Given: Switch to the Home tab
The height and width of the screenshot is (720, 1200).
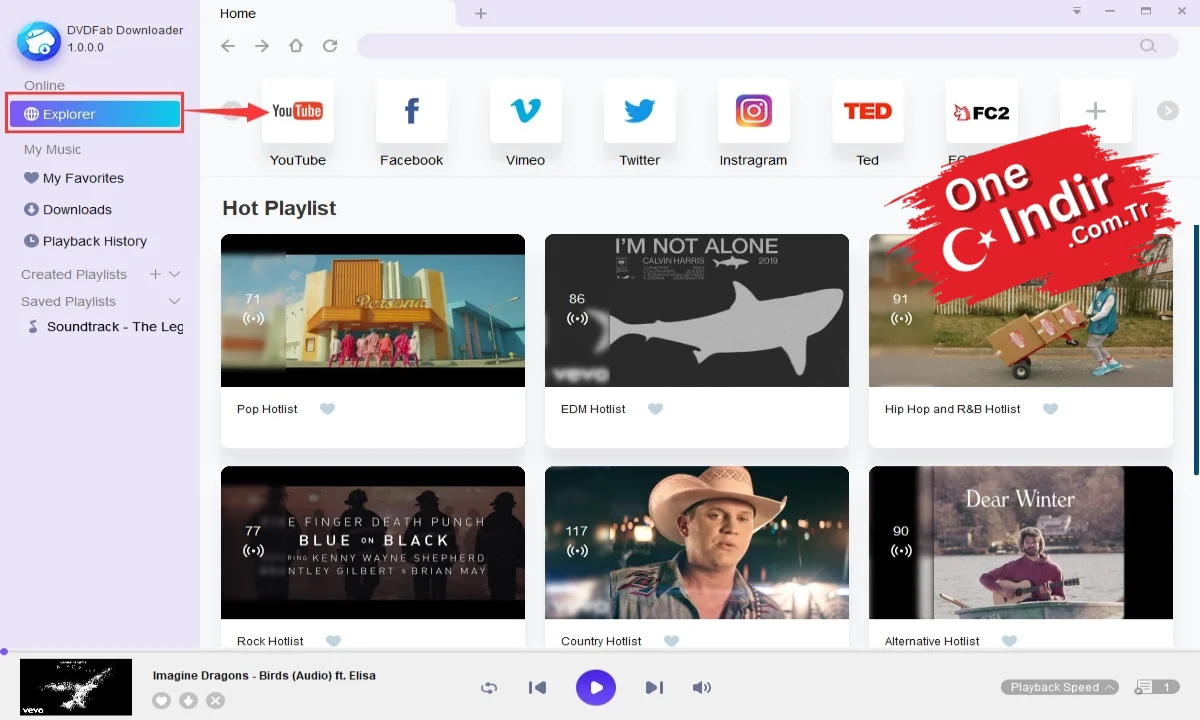Looking at the screenshot, I should tap(238, 13).
